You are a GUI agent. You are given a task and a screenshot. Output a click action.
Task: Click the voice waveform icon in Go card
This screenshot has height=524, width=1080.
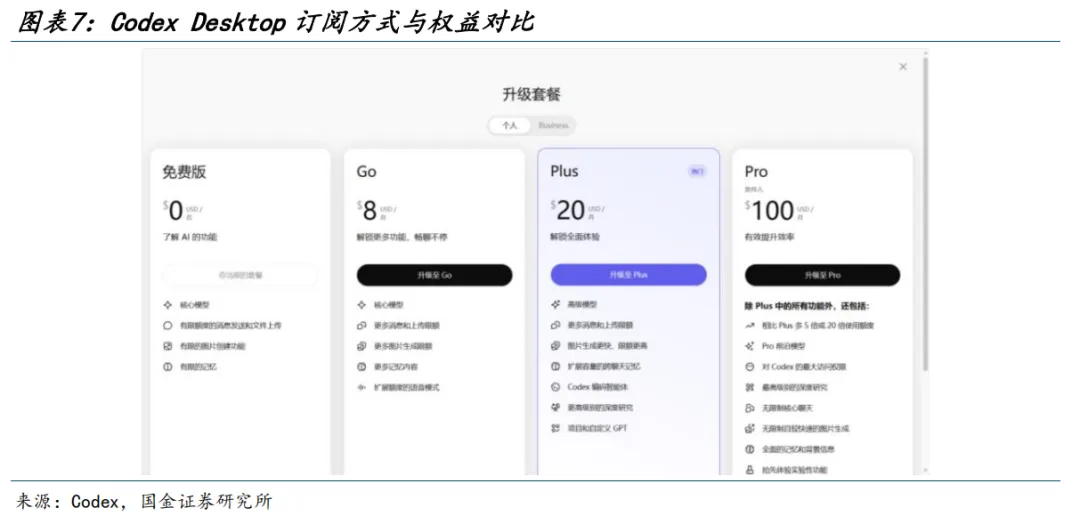362,388
